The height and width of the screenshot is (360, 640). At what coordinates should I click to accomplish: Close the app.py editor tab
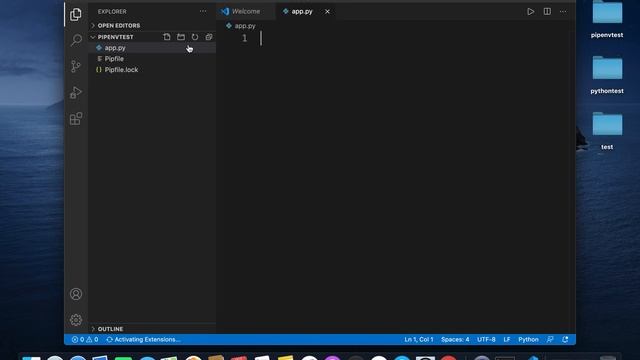click(327, 11)
